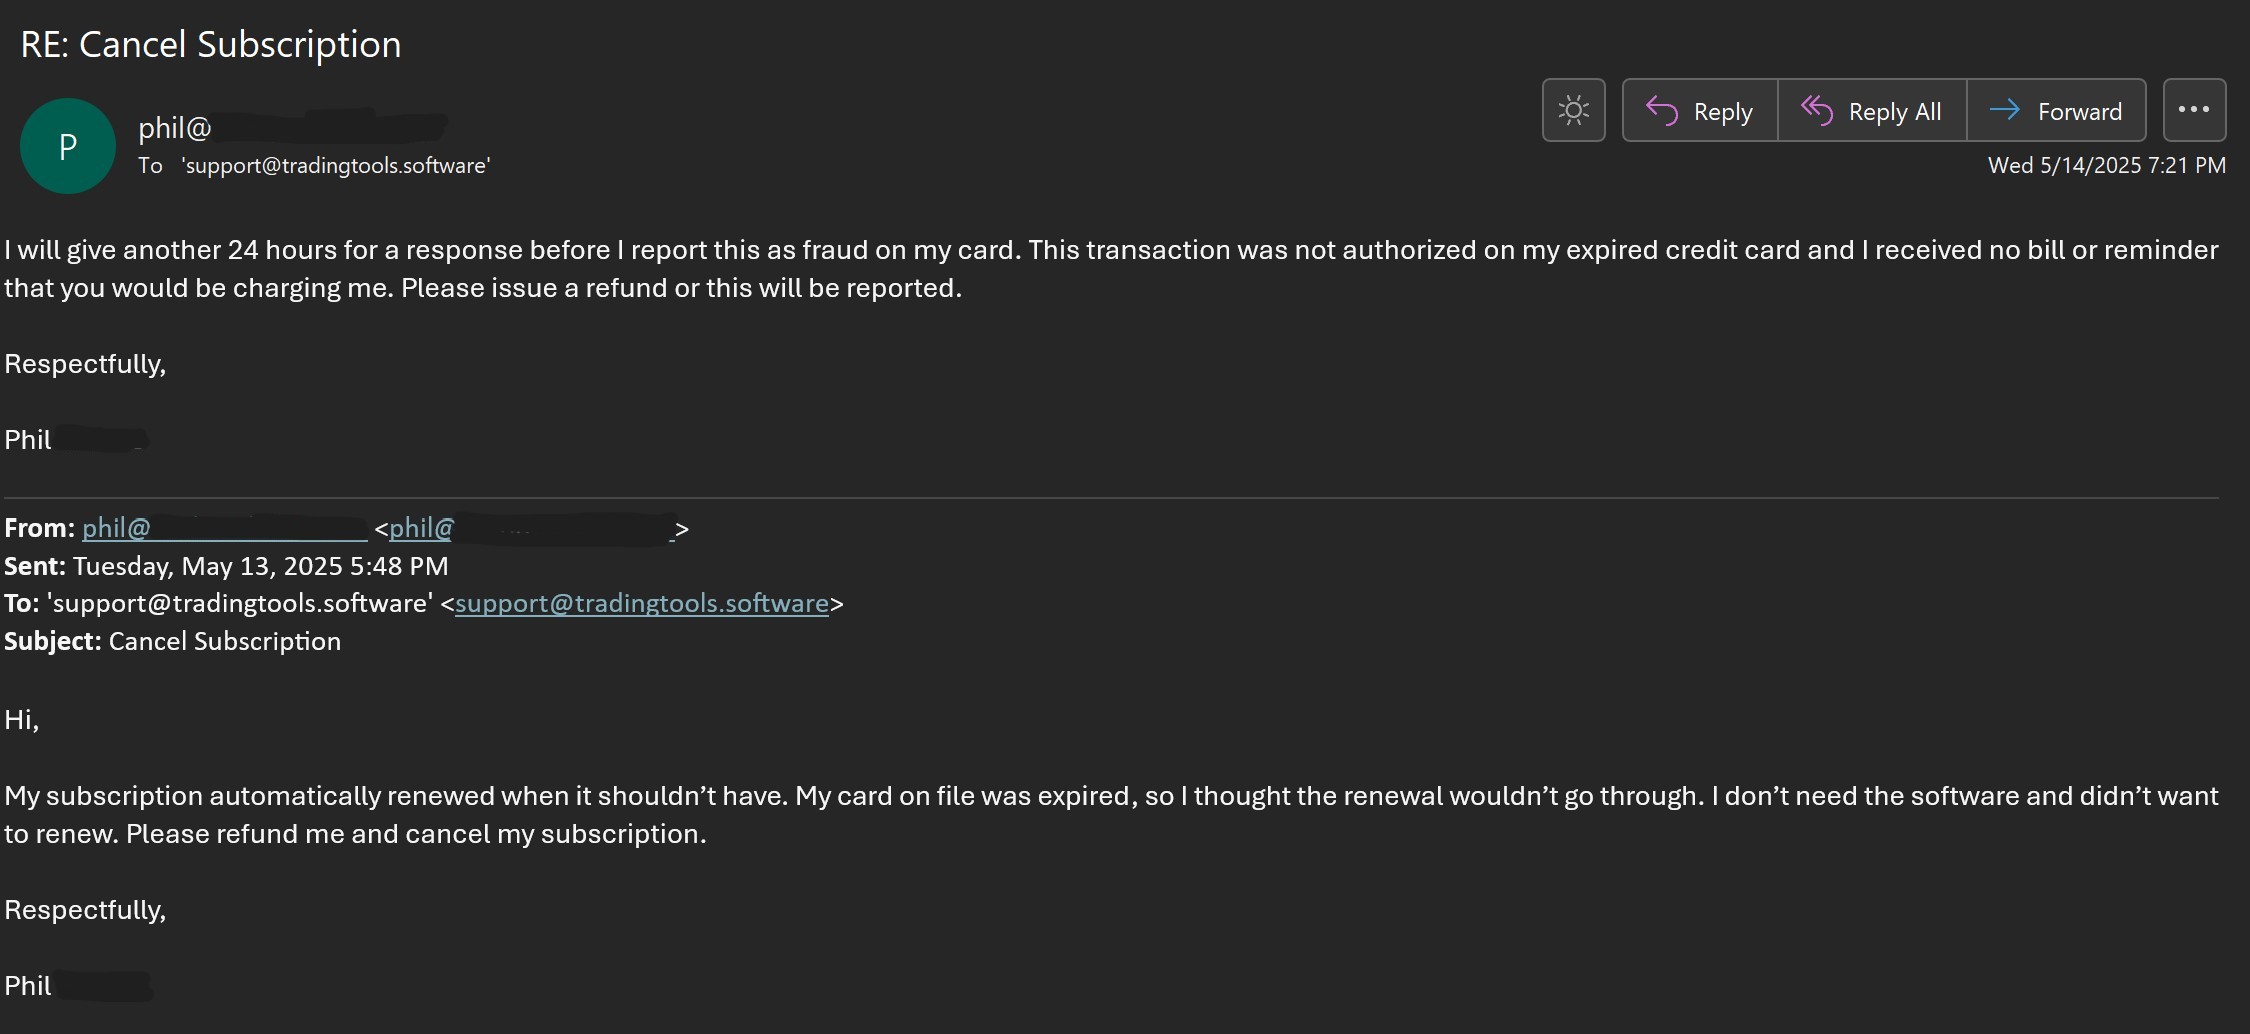Click the sender avatar circle with P
This screenshot has width=2250, height=1034.
pos(68,146)
